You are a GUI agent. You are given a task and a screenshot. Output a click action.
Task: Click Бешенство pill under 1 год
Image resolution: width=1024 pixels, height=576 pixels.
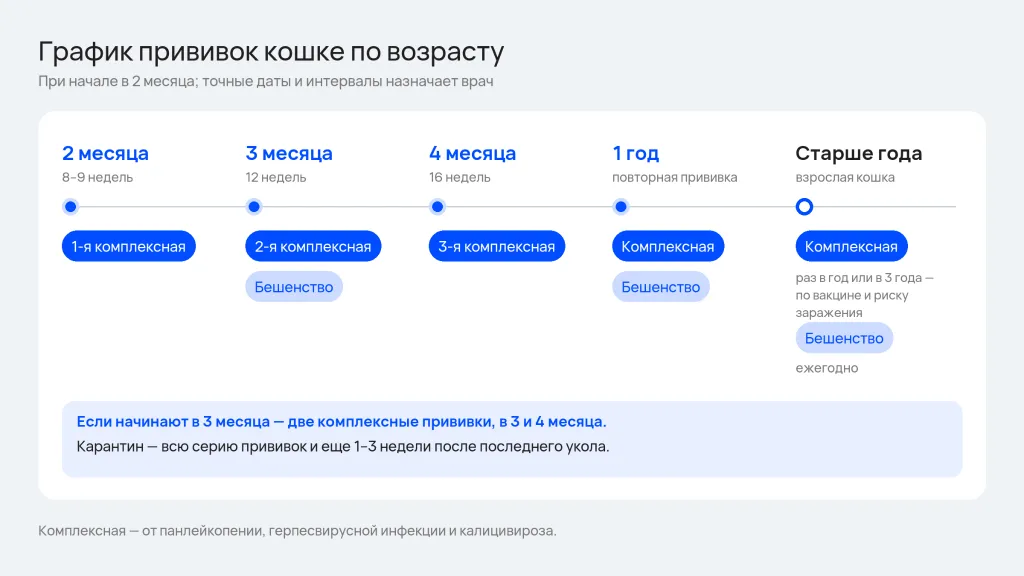(660, 287)
